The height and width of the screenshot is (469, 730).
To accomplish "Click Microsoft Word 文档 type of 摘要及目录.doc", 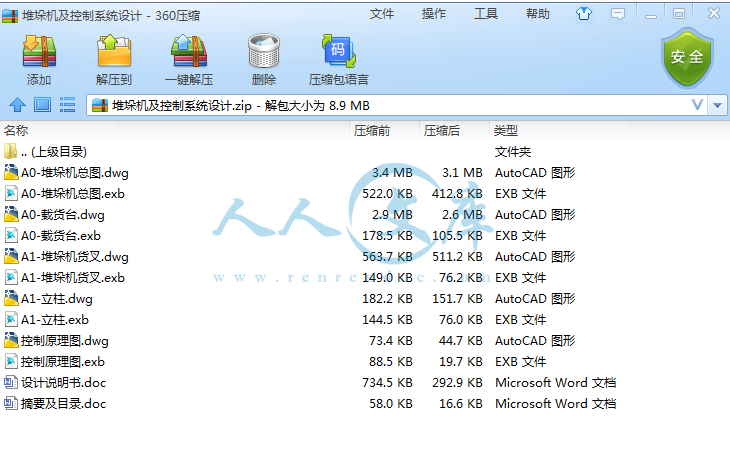I will pyautogui.click(x=555, y=403).
